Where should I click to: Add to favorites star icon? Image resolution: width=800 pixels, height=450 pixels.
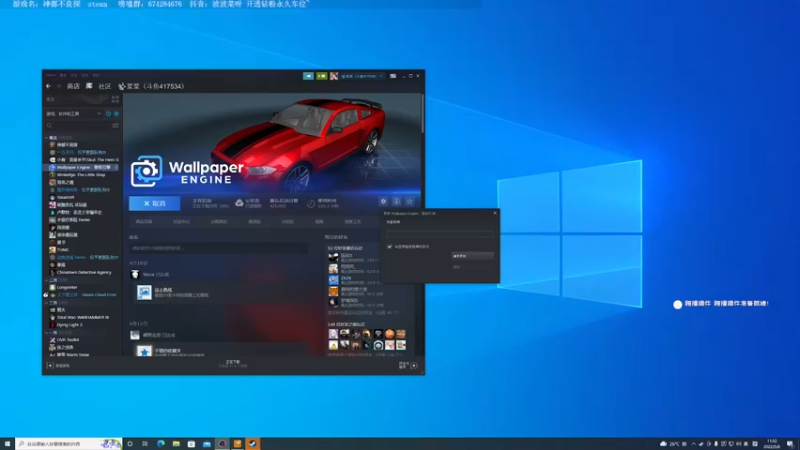[x=410, y=202]
